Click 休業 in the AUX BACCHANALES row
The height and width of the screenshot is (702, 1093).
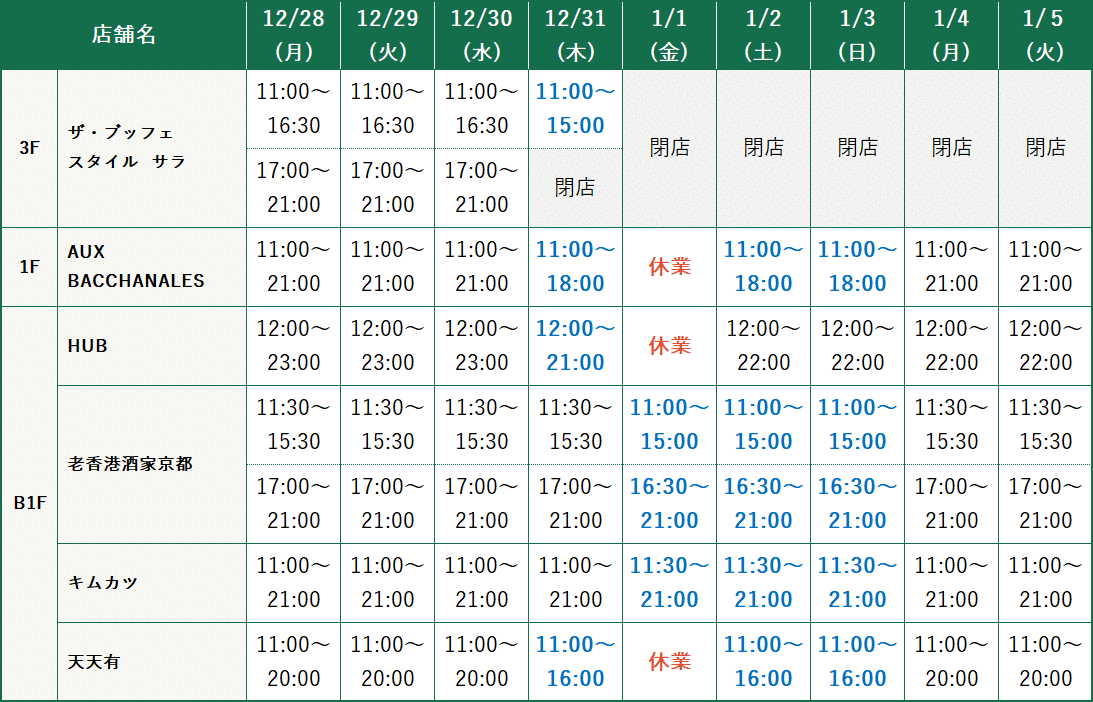(x=669, y=267)
